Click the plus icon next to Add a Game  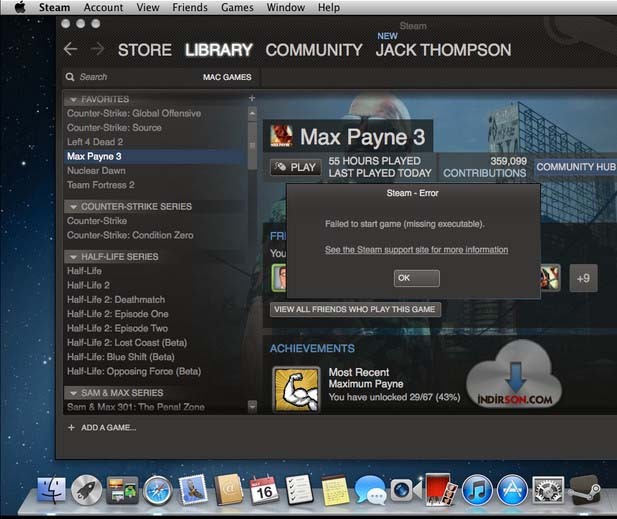click(71, 427)
